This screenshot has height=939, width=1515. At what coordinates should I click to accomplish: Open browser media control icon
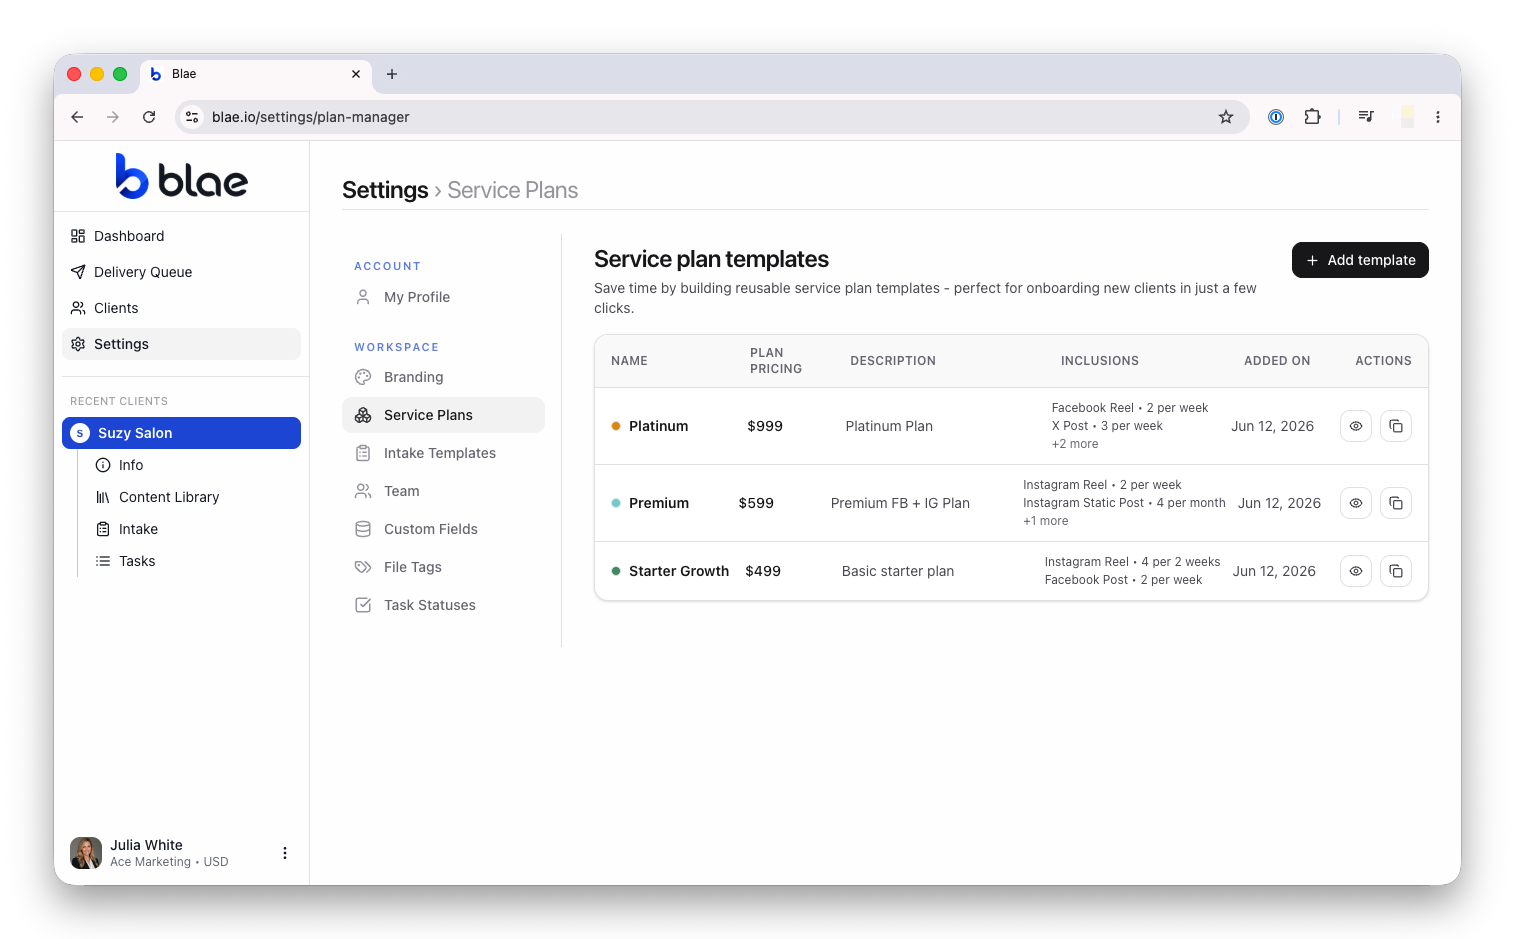pyautogui.click(x=1366, y=117)
